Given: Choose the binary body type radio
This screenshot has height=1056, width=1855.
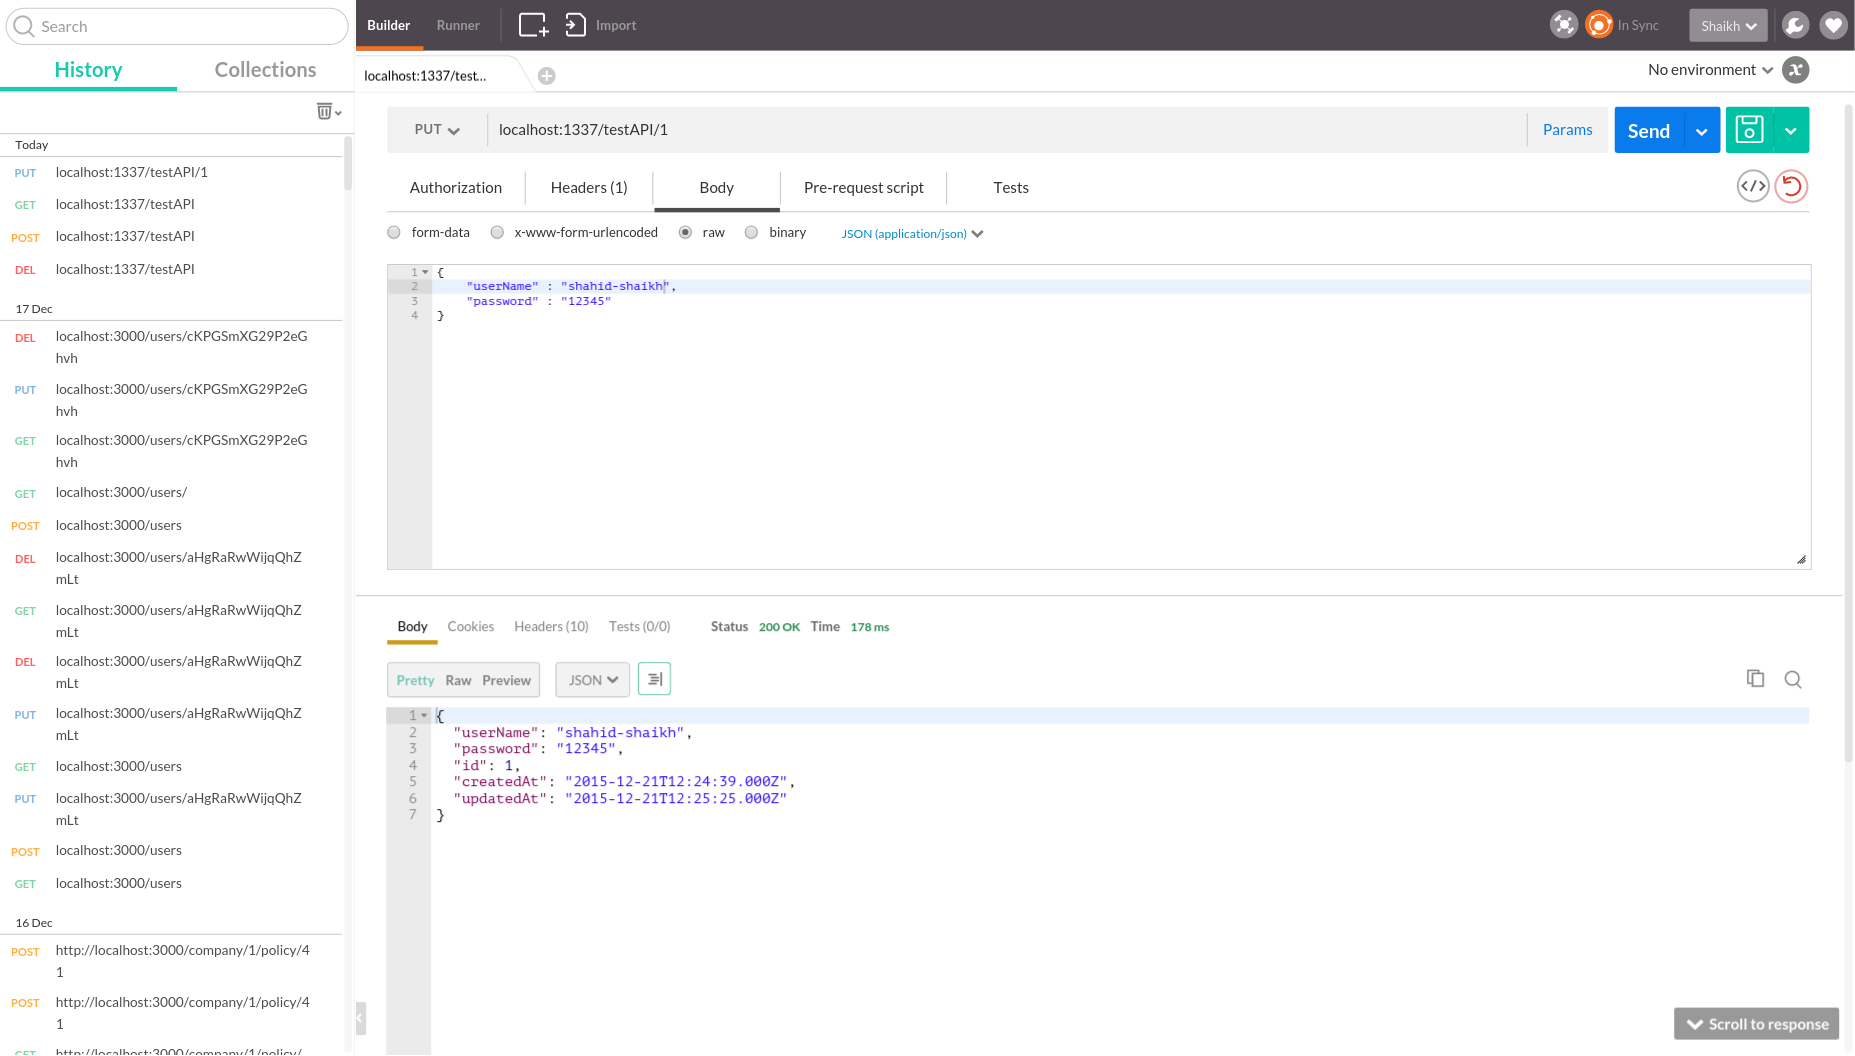Looking at the screenshot, I should tap(751, 233).
